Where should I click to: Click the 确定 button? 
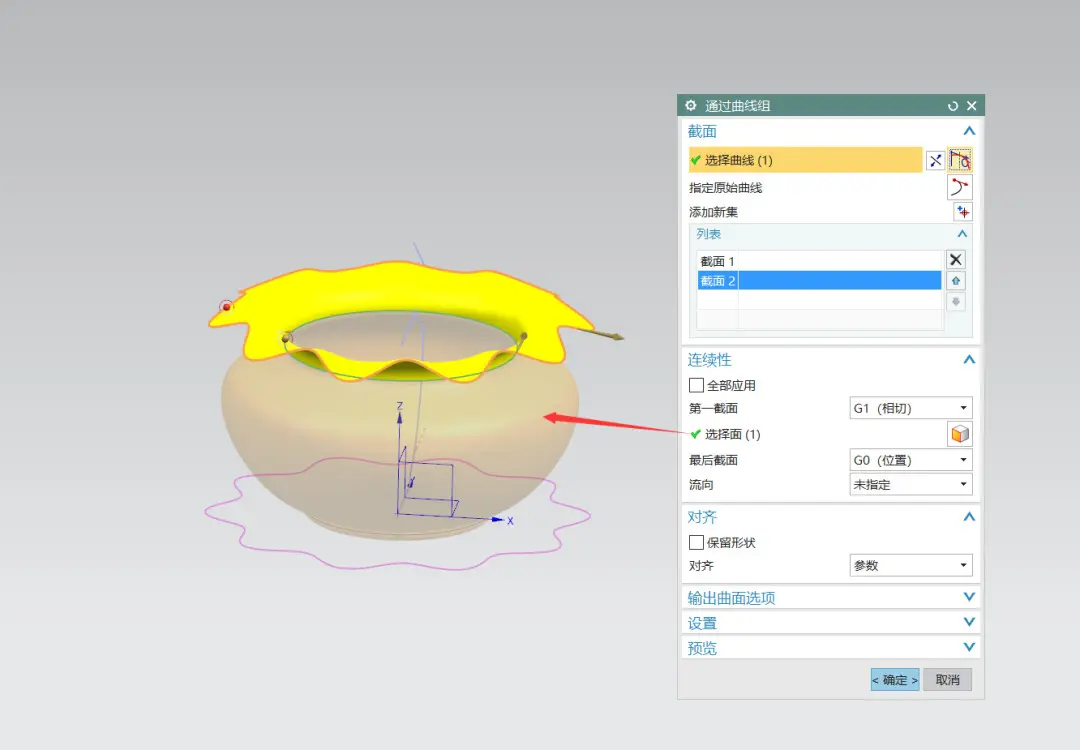click(895, 680)
